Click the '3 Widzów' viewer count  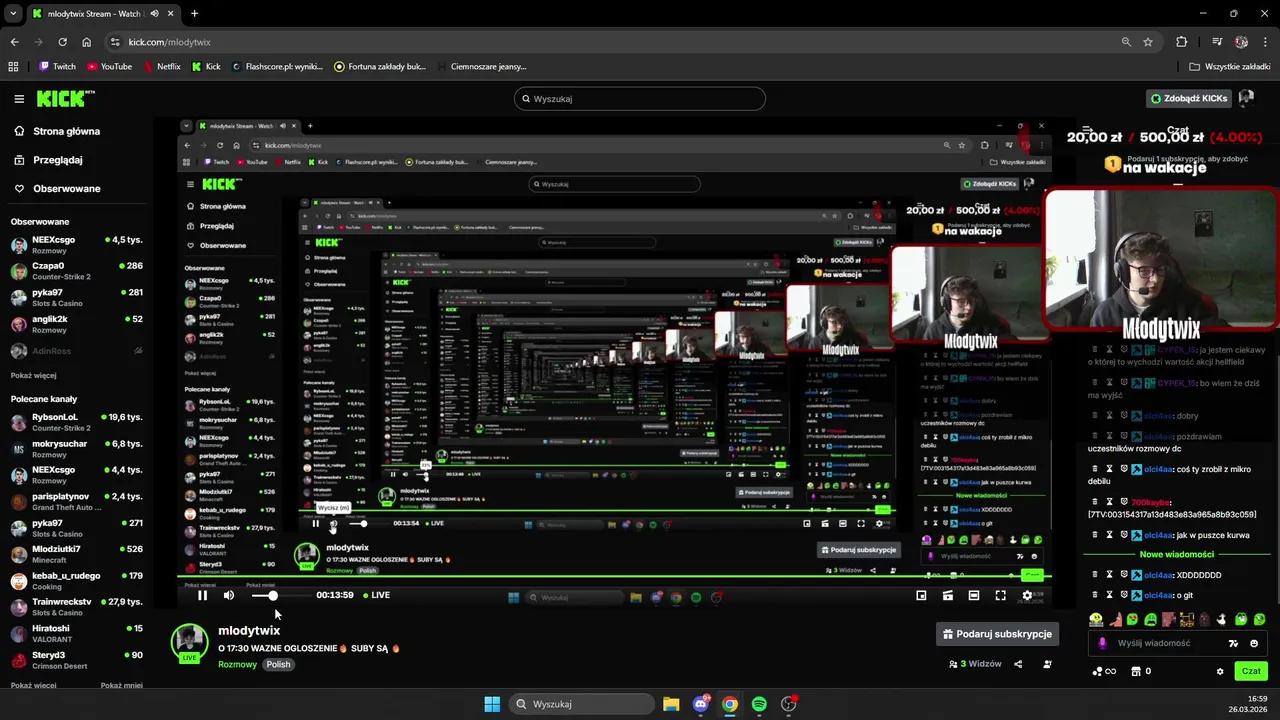[x=975, y=664]
